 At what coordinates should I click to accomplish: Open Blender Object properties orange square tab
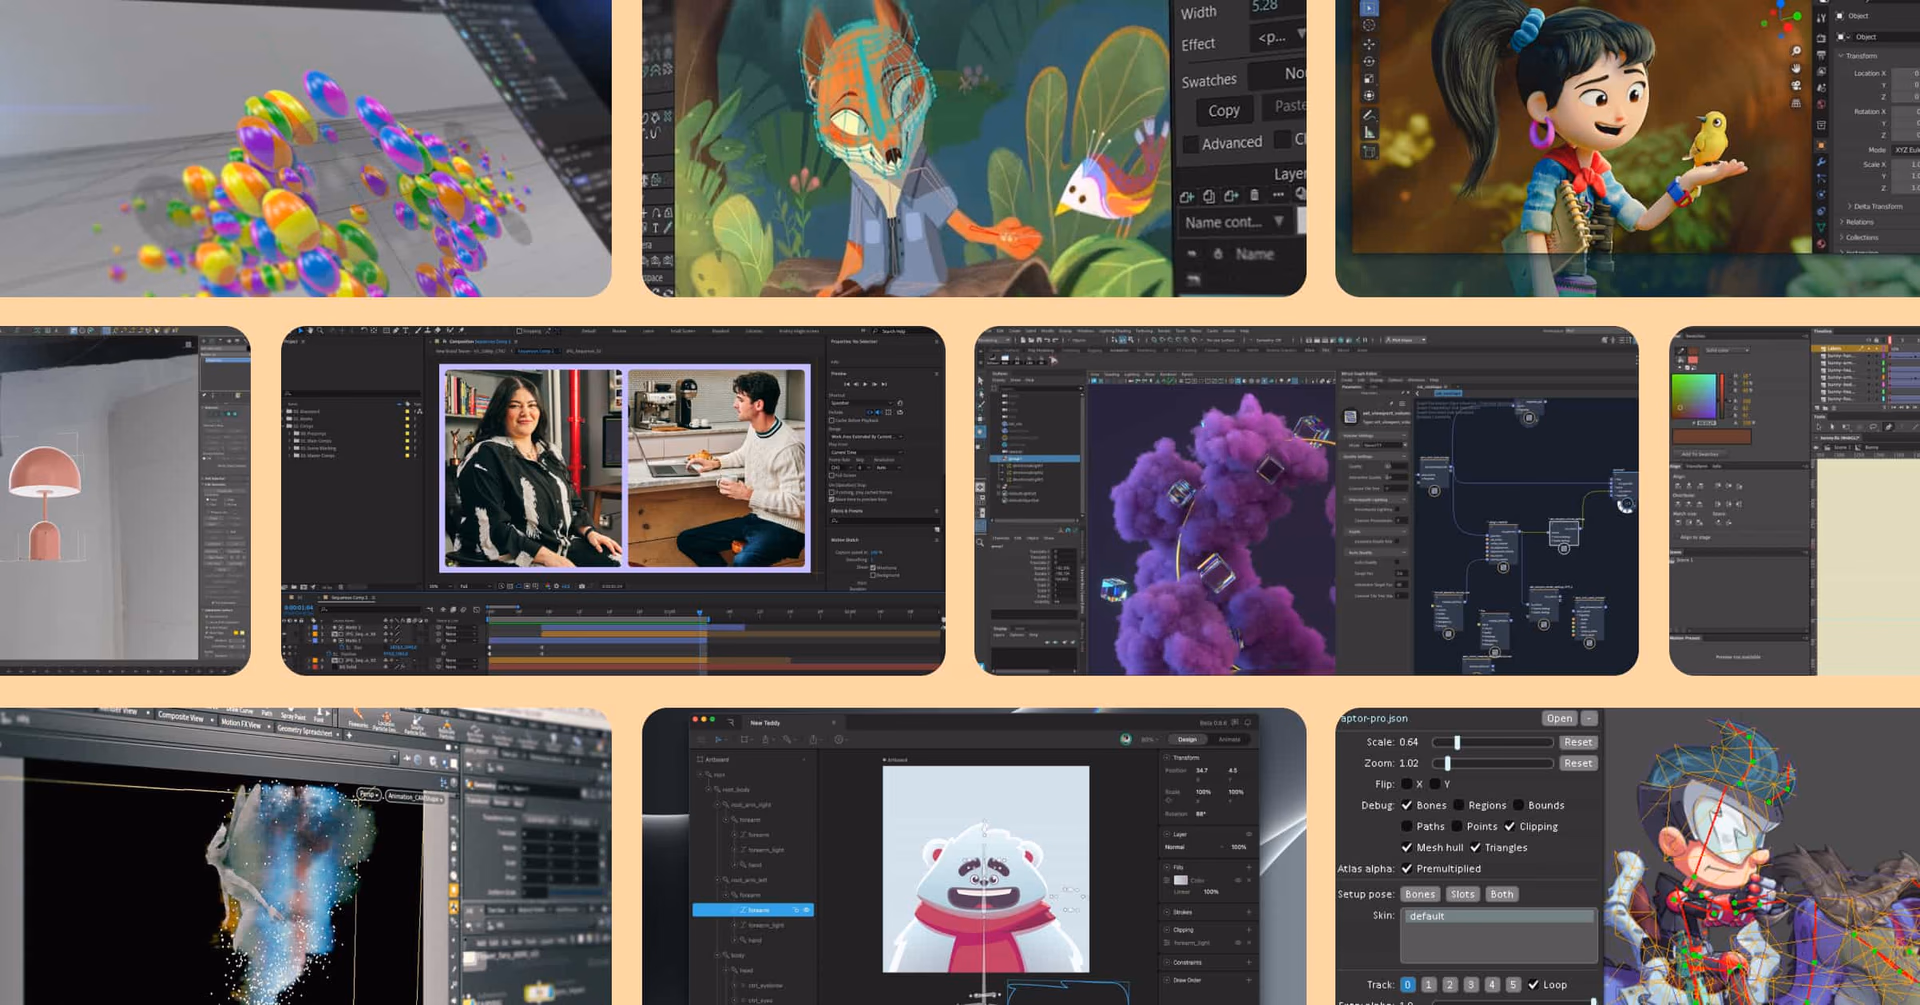point(1821,145)
